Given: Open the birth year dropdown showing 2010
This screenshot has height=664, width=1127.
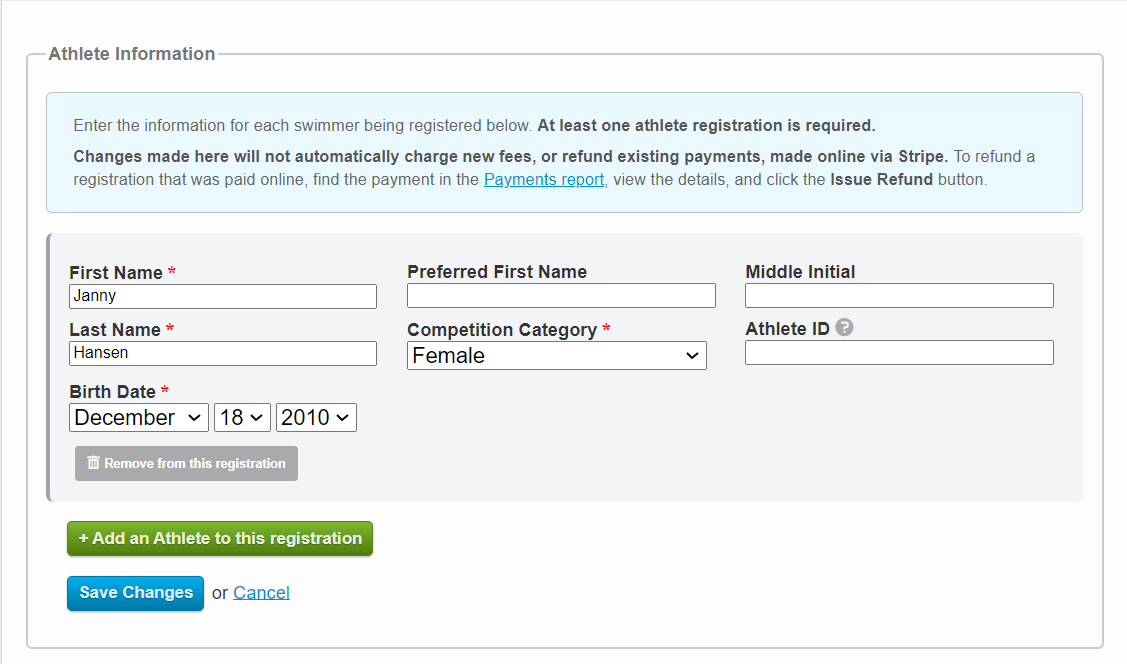Looking at the screenshot, I should coord(316,417).
